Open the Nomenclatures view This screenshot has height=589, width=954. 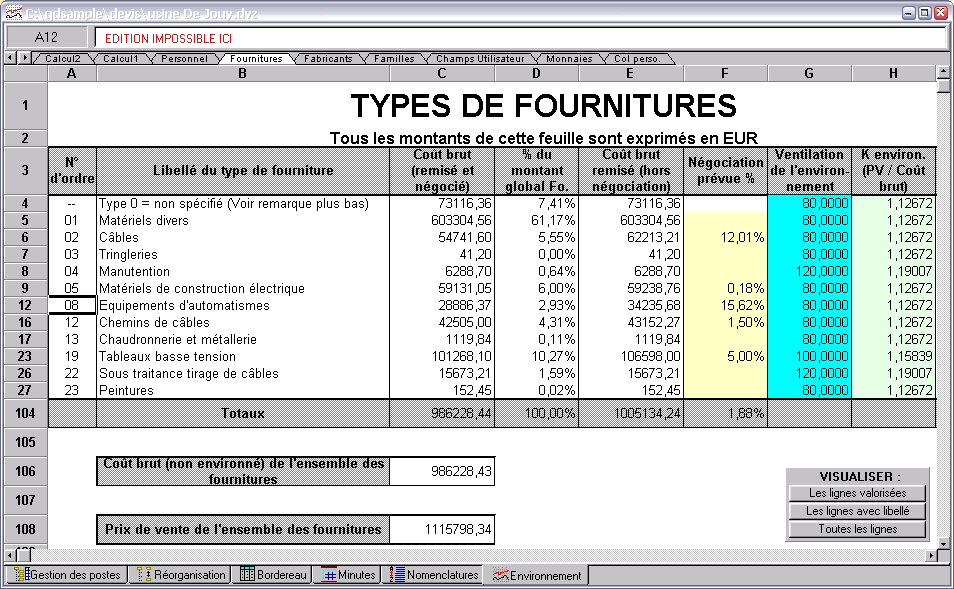(x=433, y=575)
